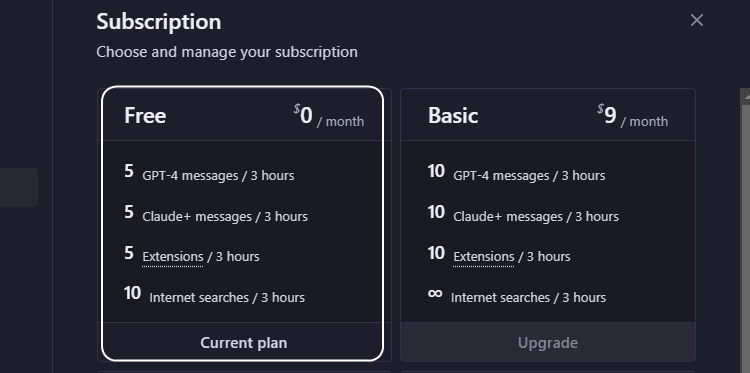Image resolution: width=750 pixels, height=373 pixels.
Task: Click the Current plan button
Action: pyautogui.click(x=243, y=342)
